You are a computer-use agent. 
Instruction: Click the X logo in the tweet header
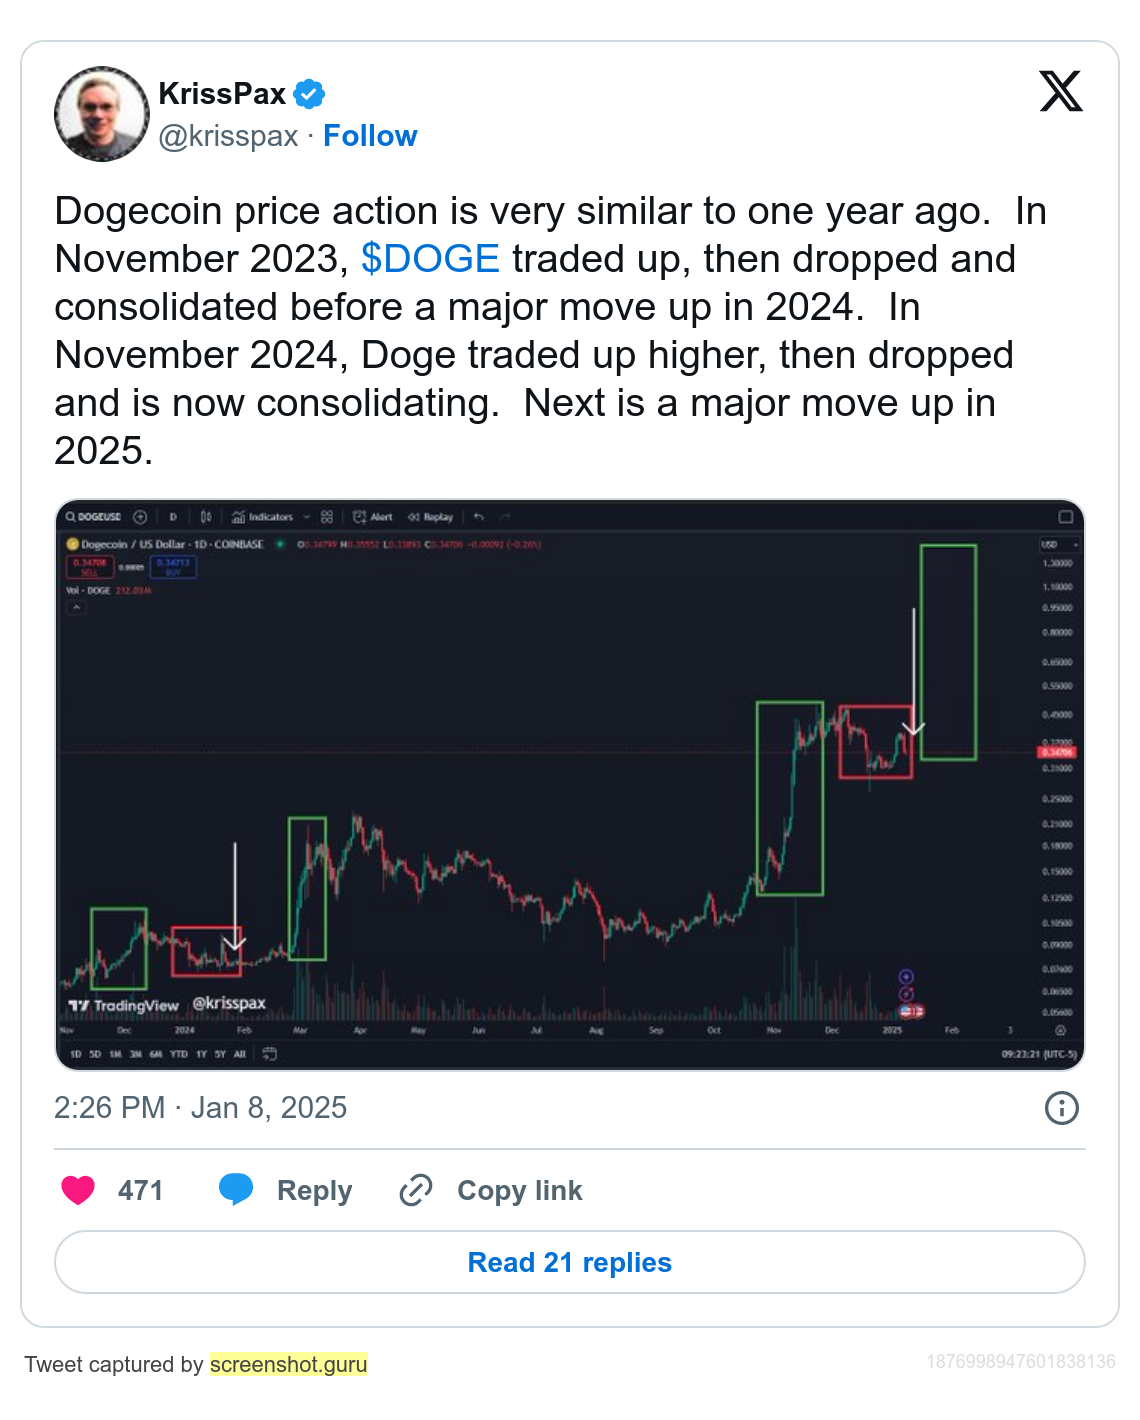click(1060, 92)
